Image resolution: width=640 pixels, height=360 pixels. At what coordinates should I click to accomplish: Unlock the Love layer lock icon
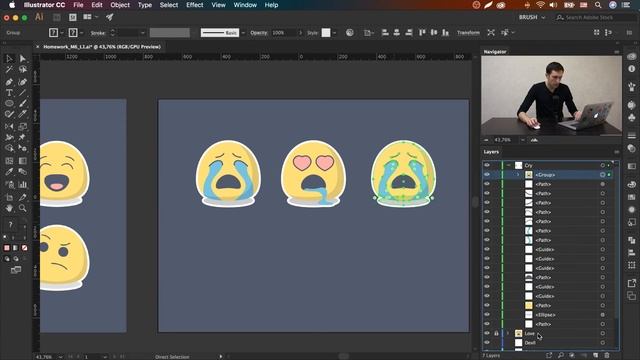tap(496, 333)
